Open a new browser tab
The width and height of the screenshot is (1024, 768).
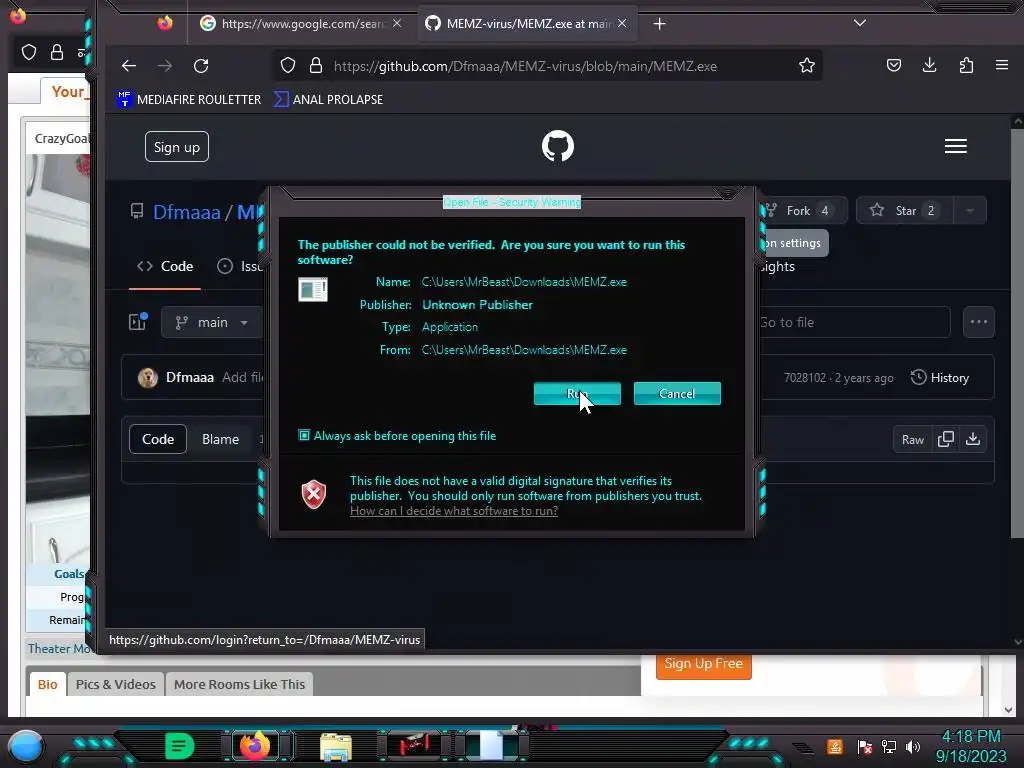(x=660, y=24)
